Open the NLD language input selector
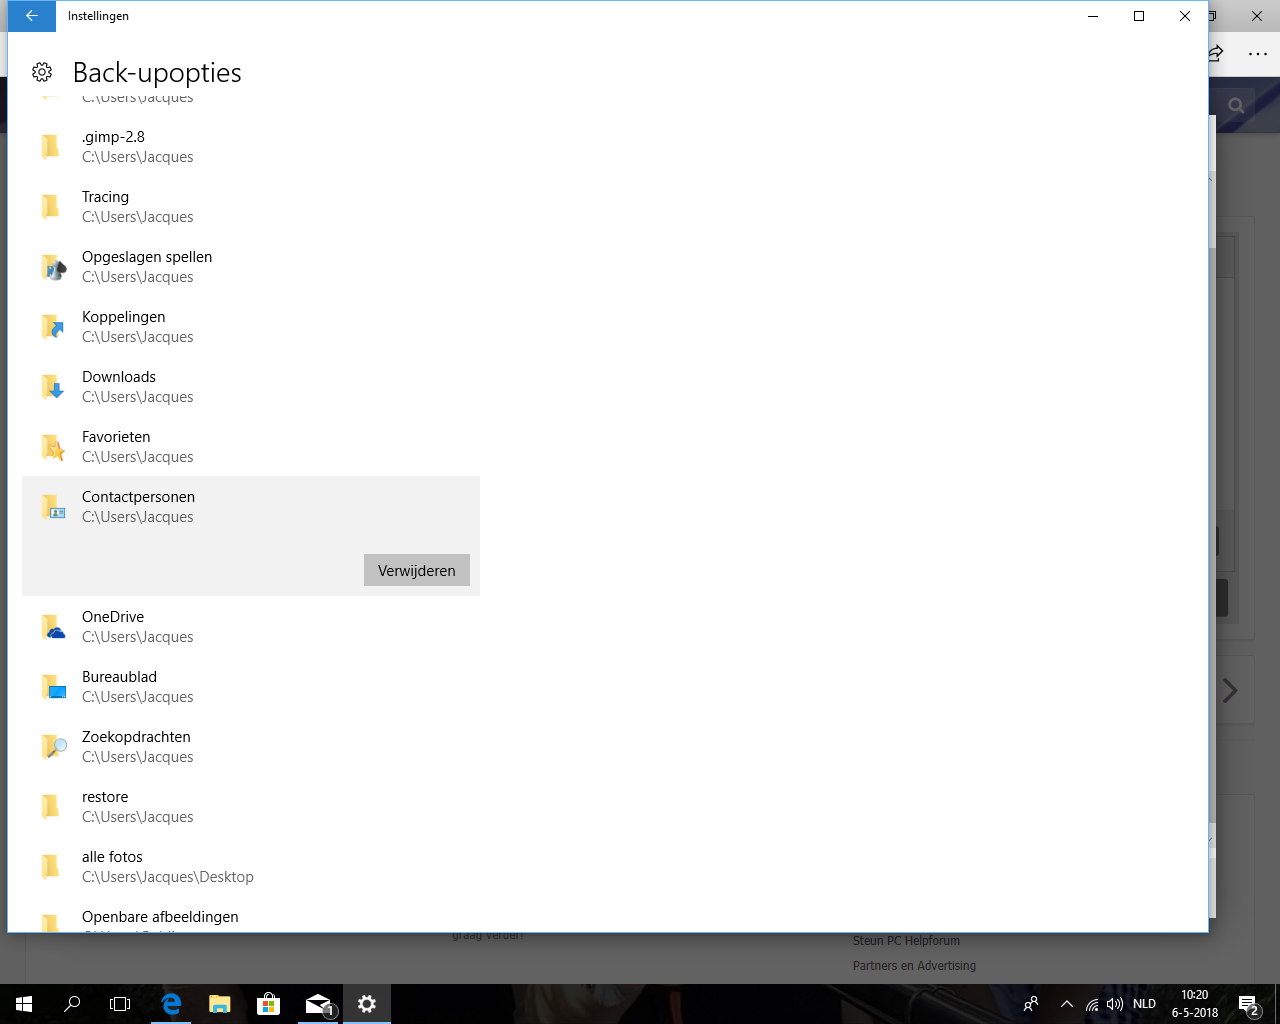The height and width of the screenshot is (1024, 1280). pos(1144,1004)
